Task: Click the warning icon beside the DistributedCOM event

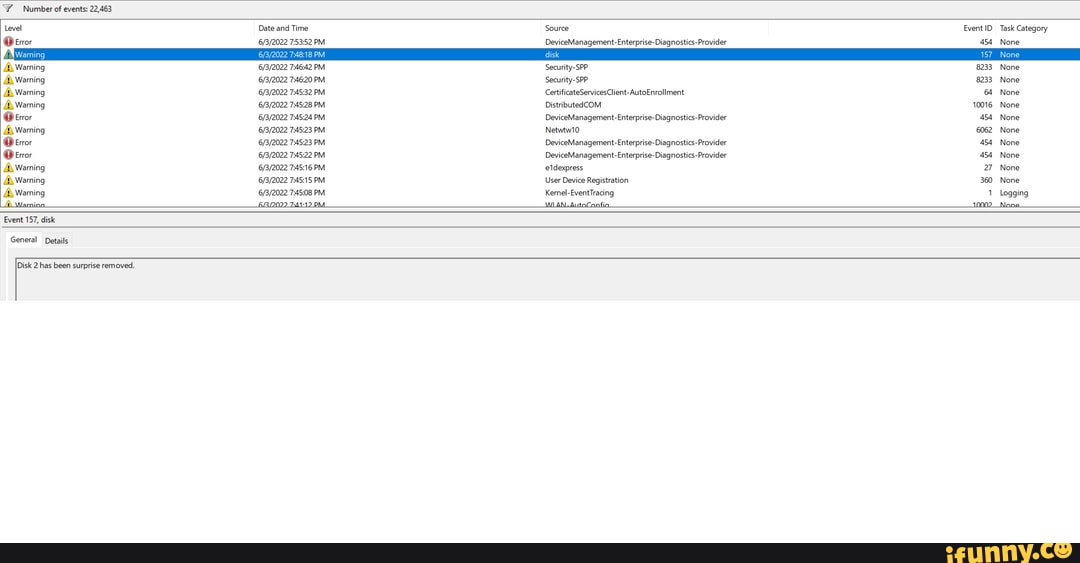Action: tap(9, 105)
